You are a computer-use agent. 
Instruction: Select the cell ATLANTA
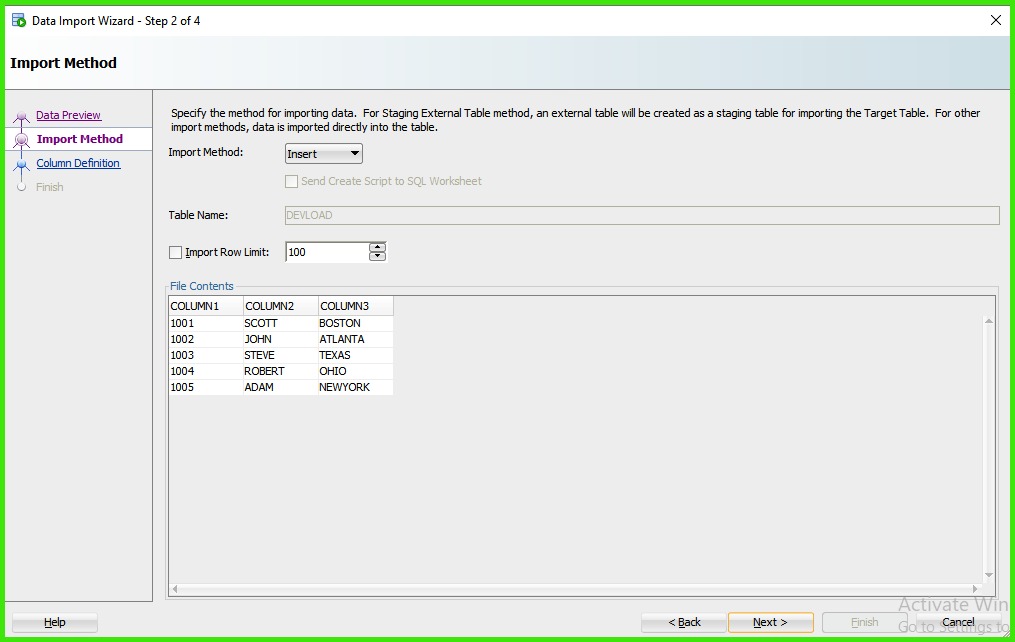tap(356, 339)
